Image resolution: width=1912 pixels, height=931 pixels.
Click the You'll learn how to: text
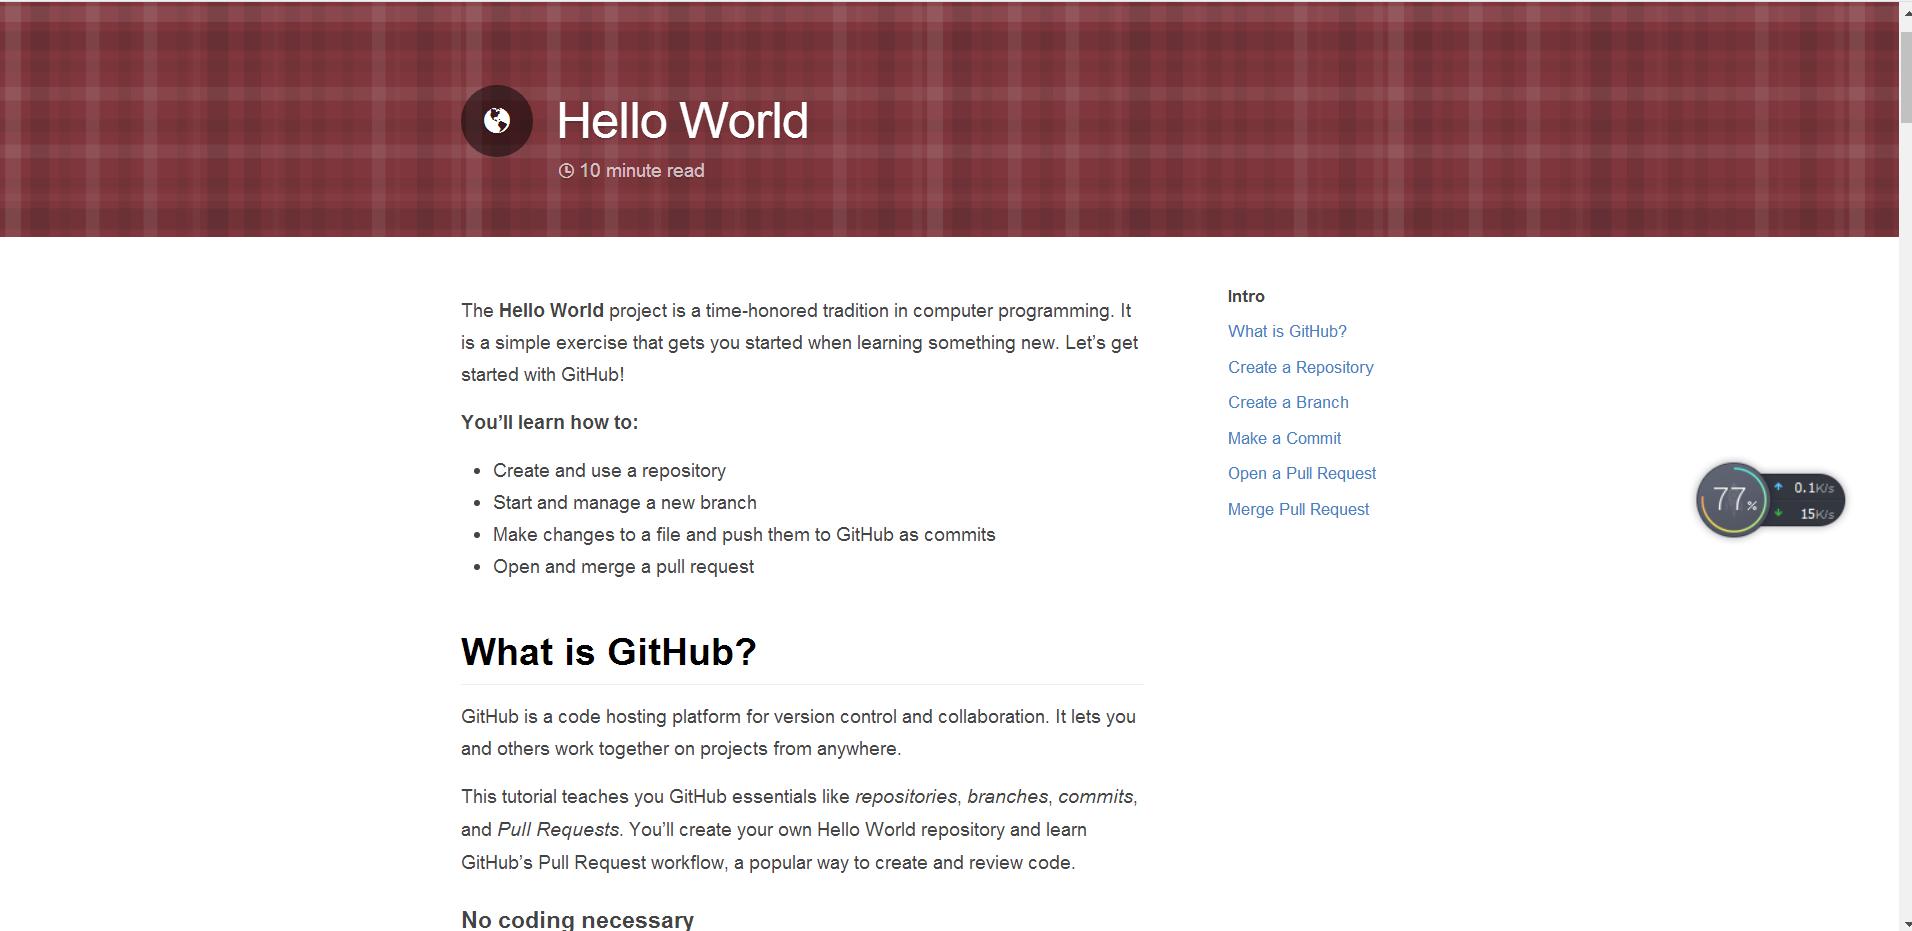point(549,422)
